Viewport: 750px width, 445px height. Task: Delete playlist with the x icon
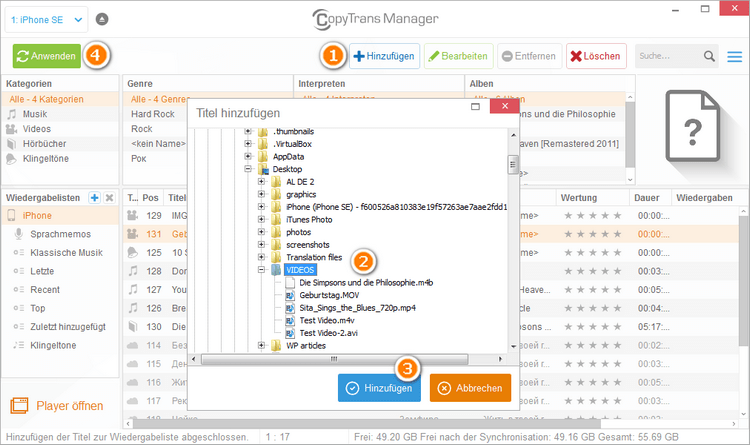pyautogui.click(x=110, y=198)
